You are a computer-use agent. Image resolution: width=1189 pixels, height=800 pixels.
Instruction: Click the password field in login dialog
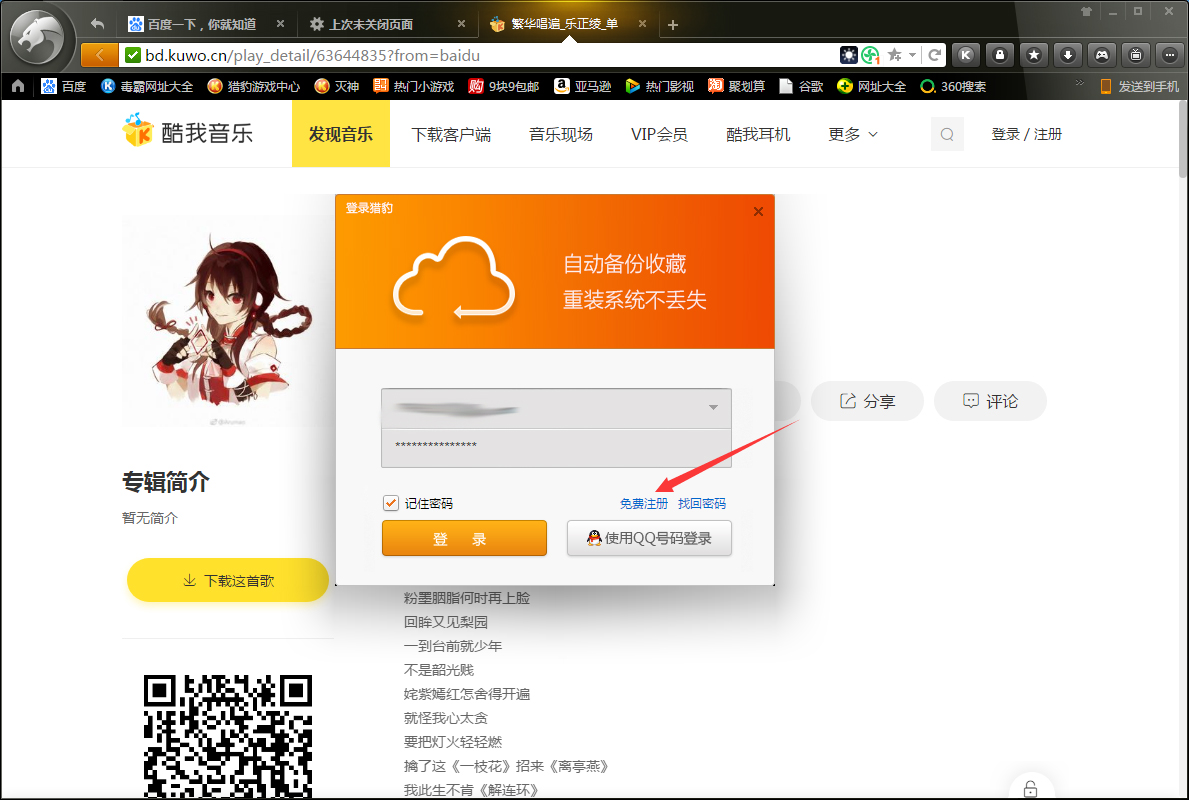(x=556, y=446)
